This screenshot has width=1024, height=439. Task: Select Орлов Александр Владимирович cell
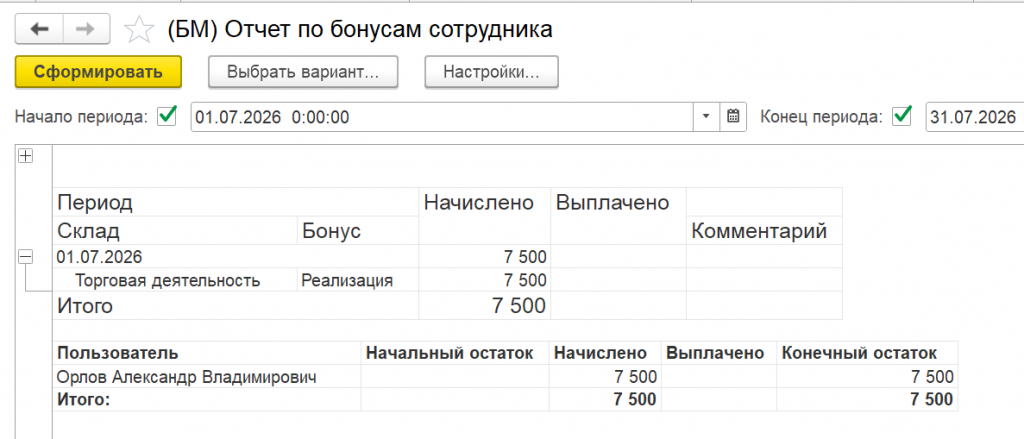206,377
